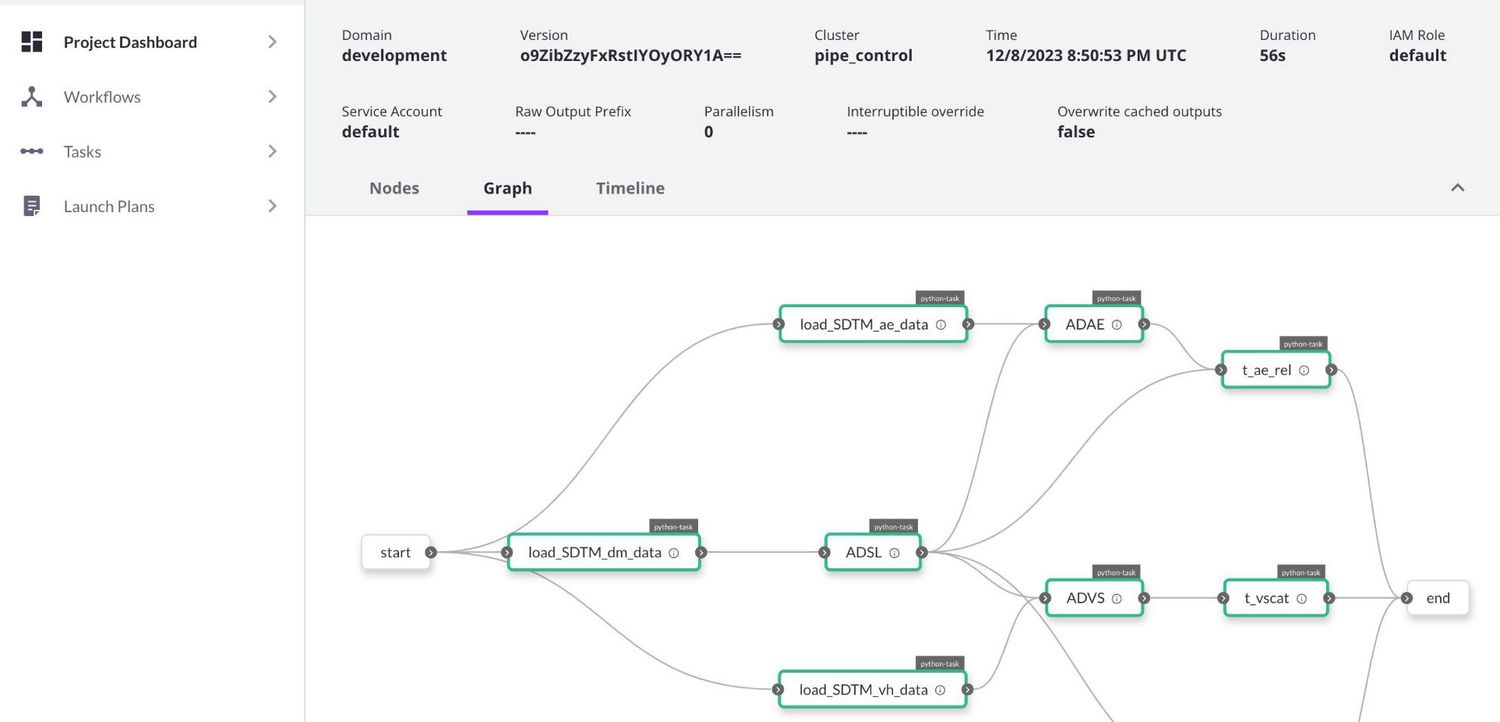The image size is (1500, 722).
Task: Open the info icon on the ADSL node
Action: click(894, 551)
